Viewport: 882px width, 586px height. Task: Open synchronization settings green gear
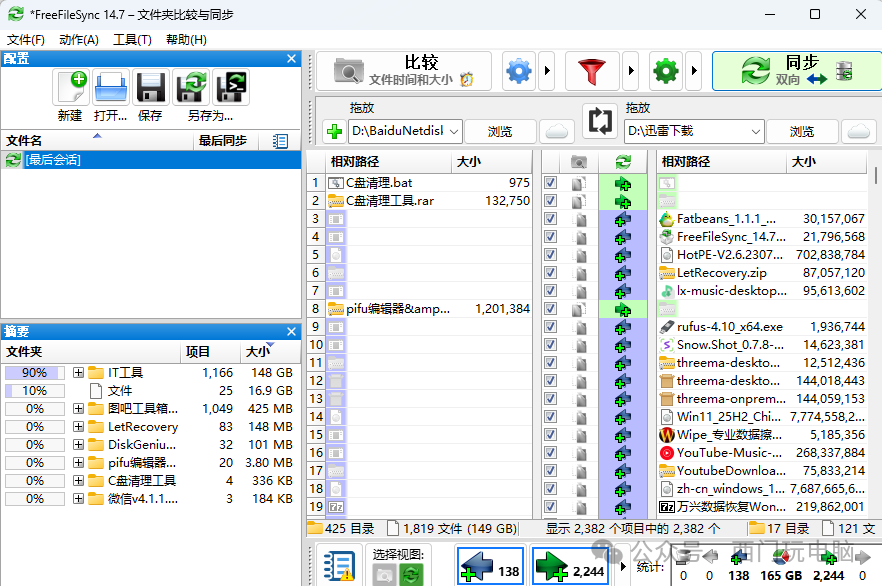pyautogui.click(x=665, y=71)
